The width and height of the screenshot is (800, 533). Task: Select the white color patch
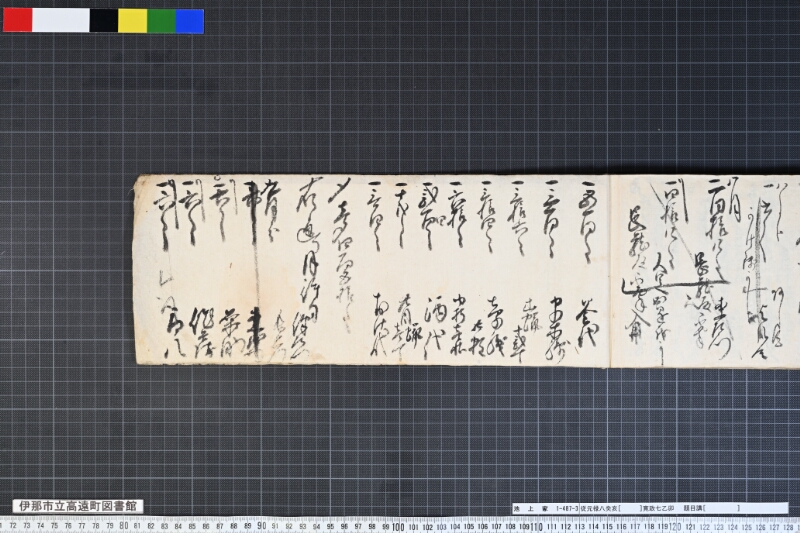tap(61, 20)
